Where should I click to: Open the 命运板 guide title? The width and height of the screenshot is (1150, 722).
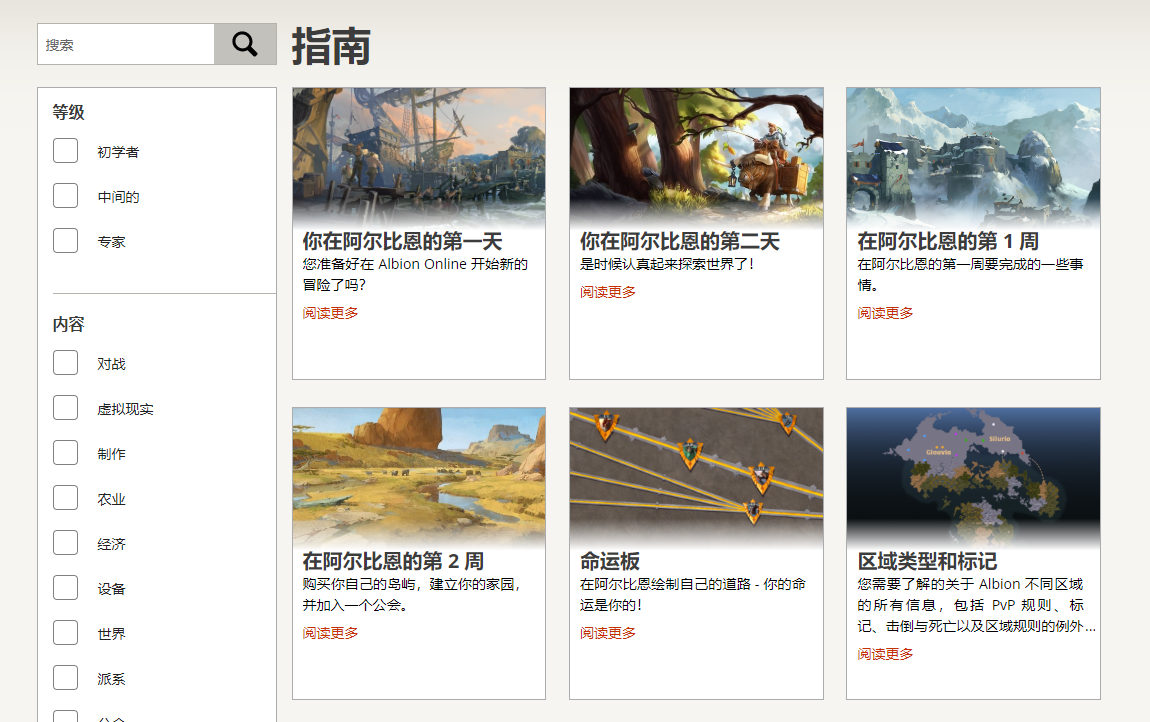coord(609,561)
